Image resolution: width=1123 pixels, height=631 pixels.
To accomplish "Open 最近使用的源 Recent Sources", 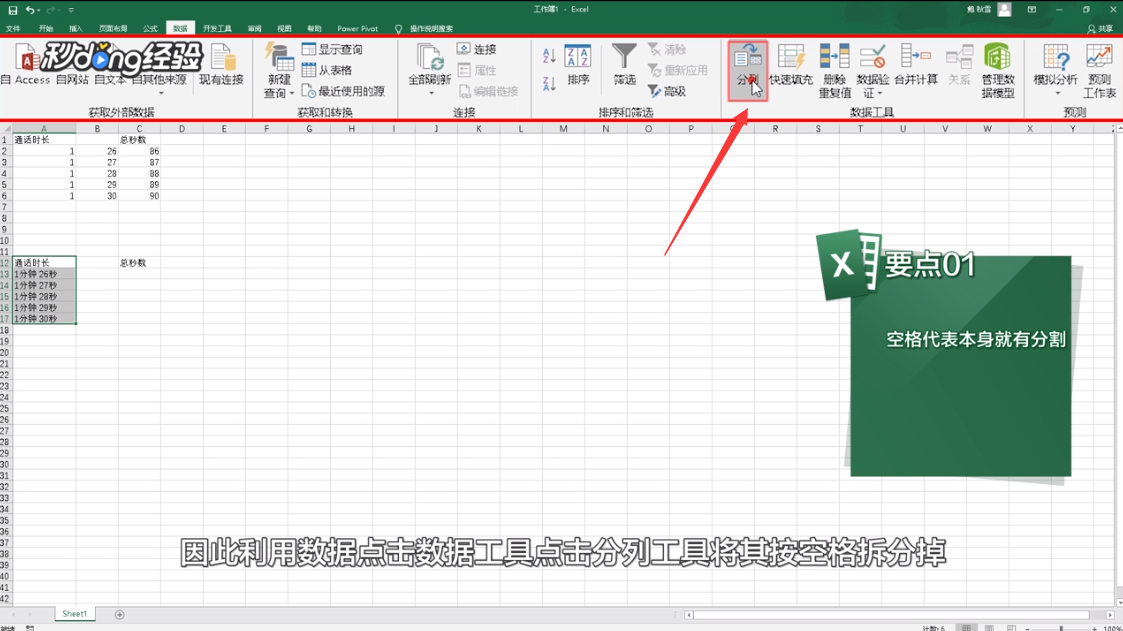I will [x=343, y=91].
